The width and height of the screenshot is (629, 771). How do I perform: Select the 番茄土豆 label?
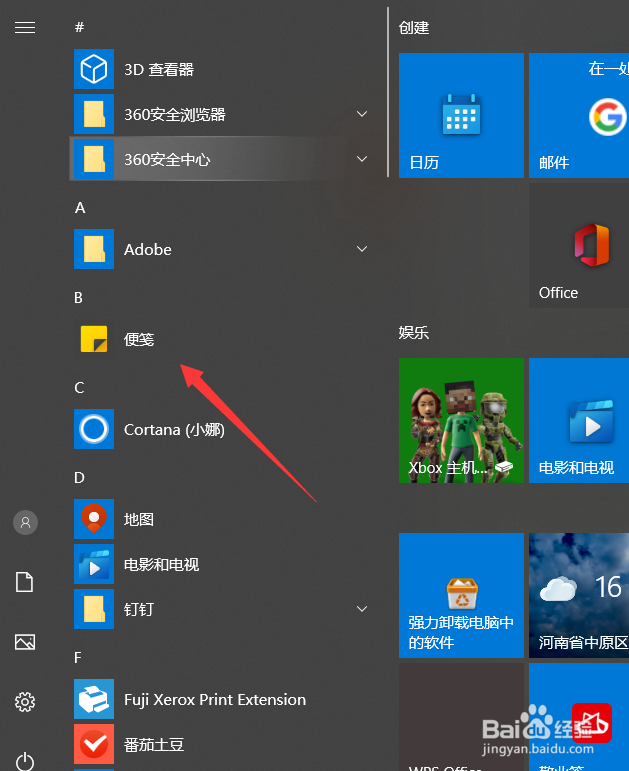pyautogui.click(x=154, y=744)
